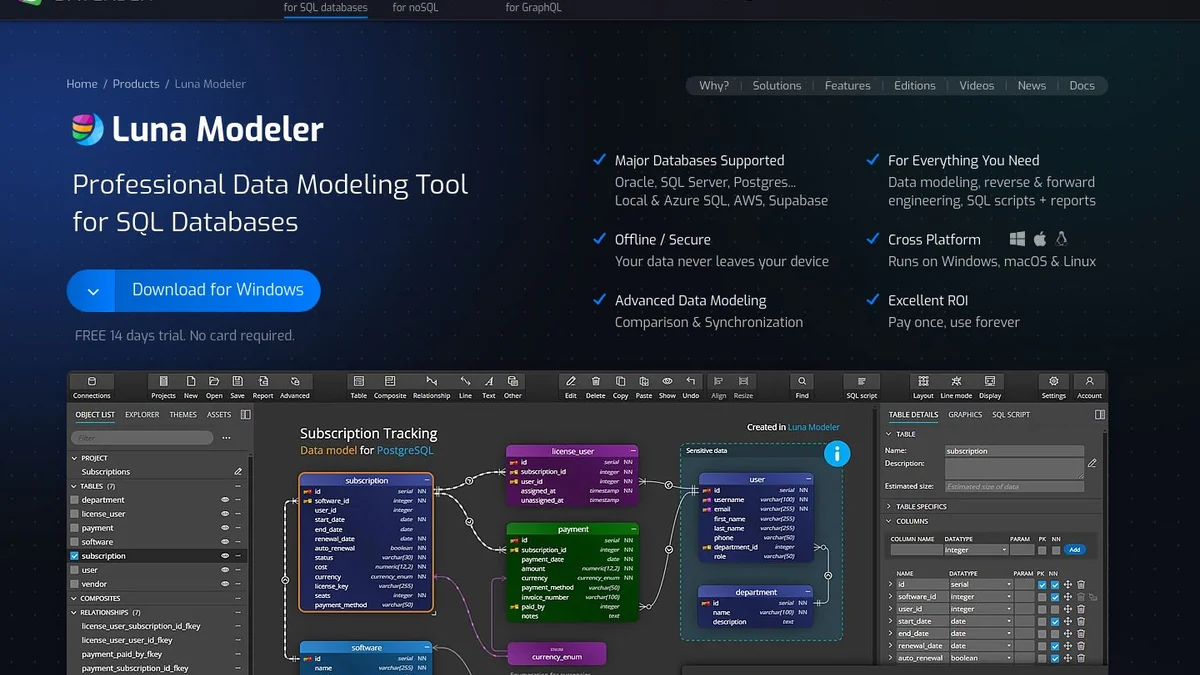Check the license_user table checkbox
The height and width of the screenshot is (675, 1200).
[74, 514]
